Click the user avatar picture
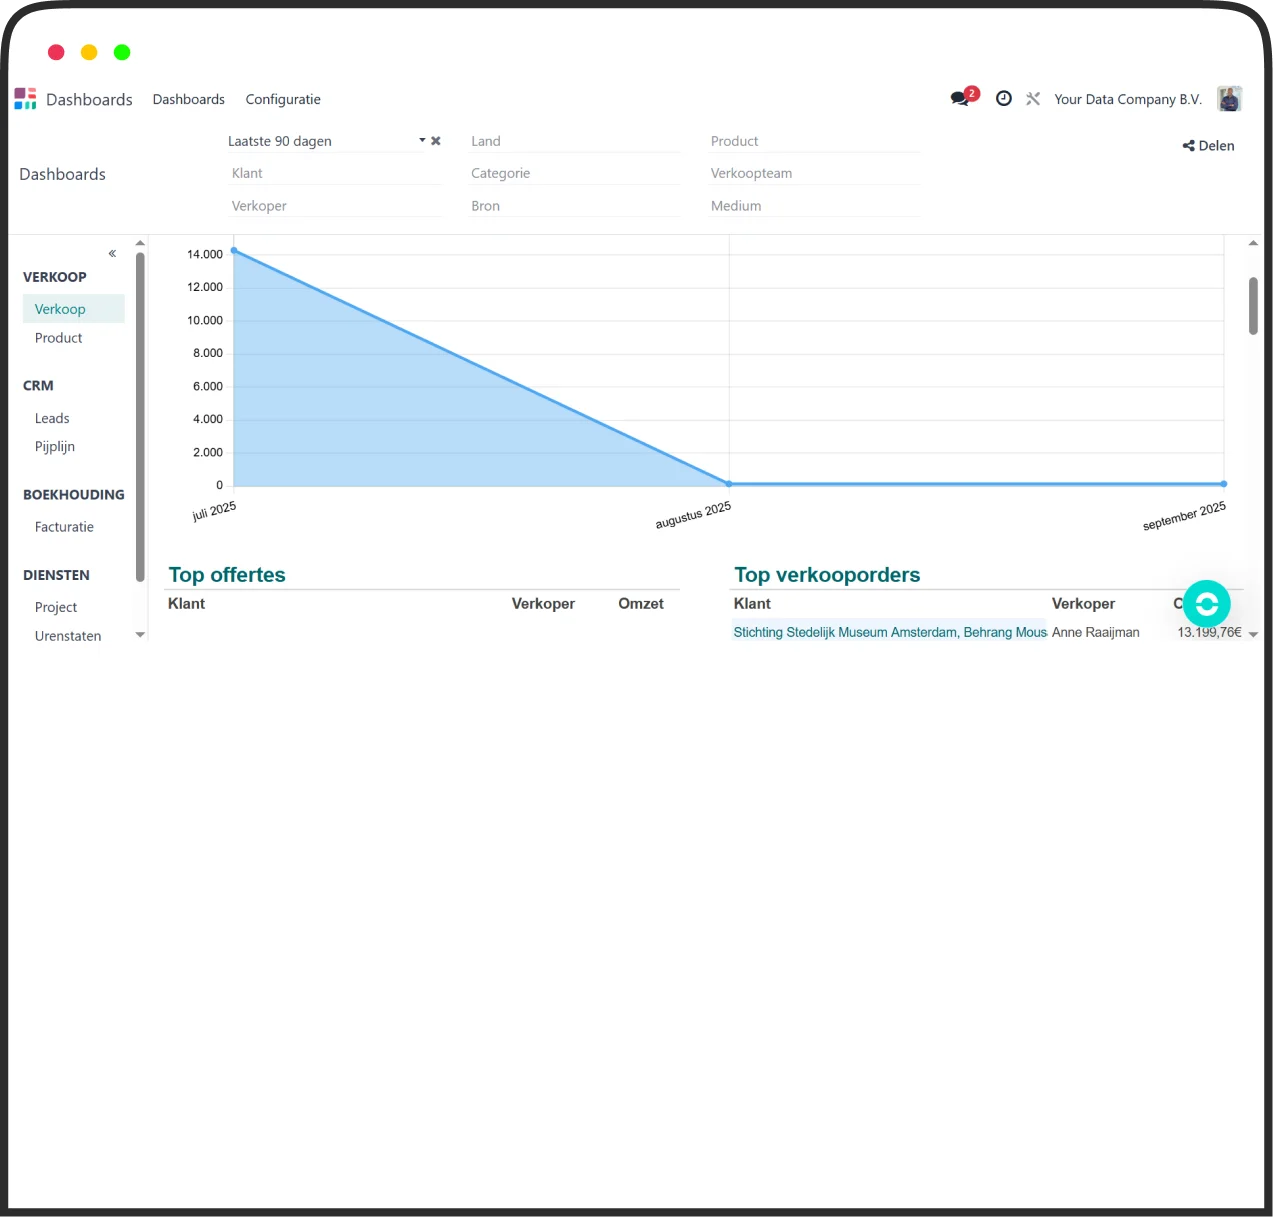This screenshot has height=1217, width=1273. click(x=1229, y=99)
